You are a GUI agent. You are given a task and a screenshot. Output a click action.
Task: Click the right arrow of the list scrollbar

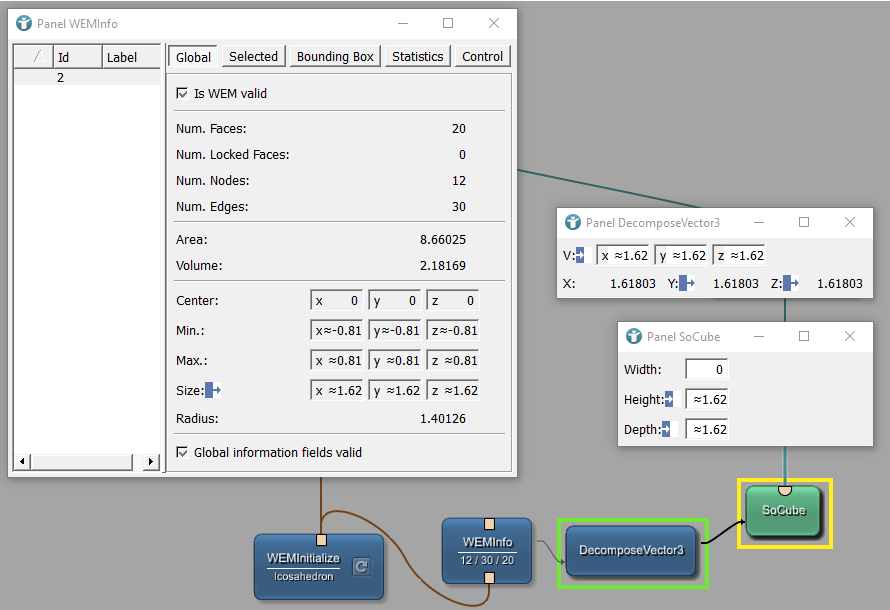151,462
